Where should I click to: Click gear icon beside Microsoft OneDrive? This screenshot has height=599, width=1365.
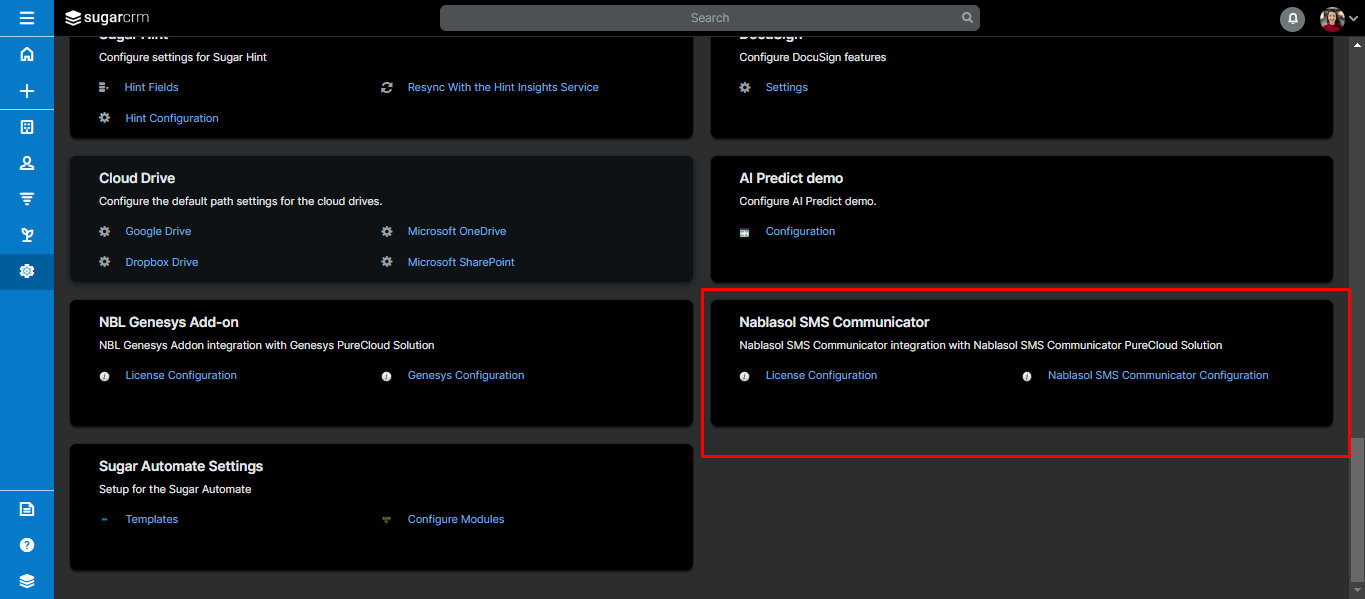click(x=387, y=231)
